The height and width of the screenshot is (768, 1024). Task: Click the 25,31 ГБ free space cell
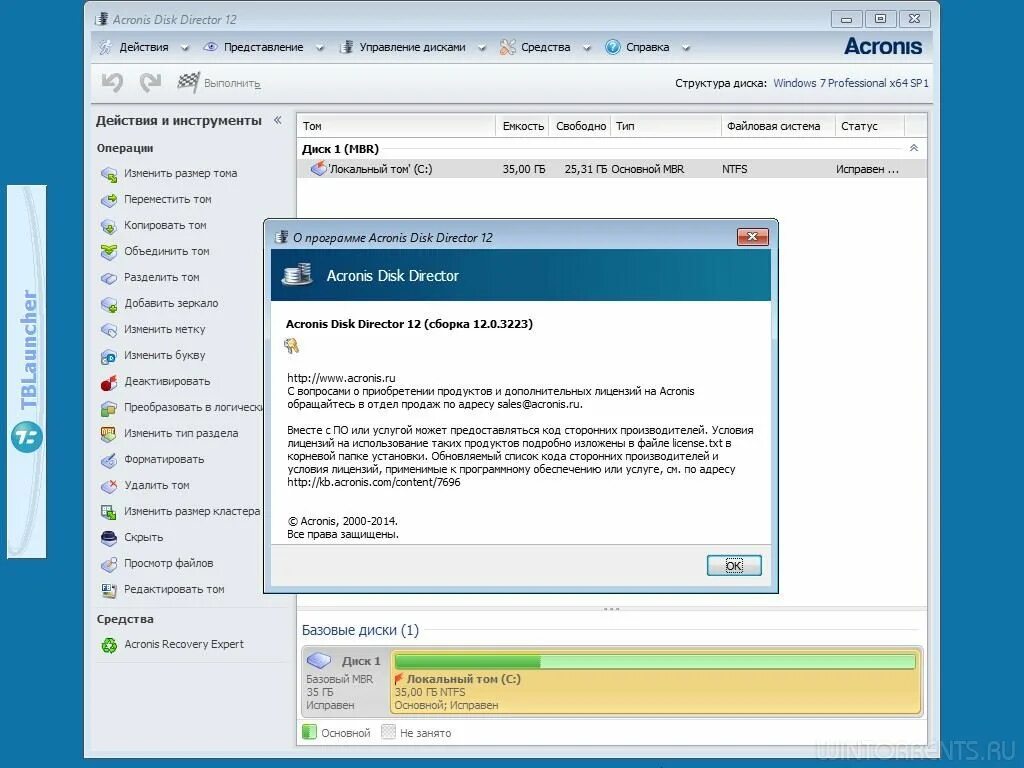[585, 169]
